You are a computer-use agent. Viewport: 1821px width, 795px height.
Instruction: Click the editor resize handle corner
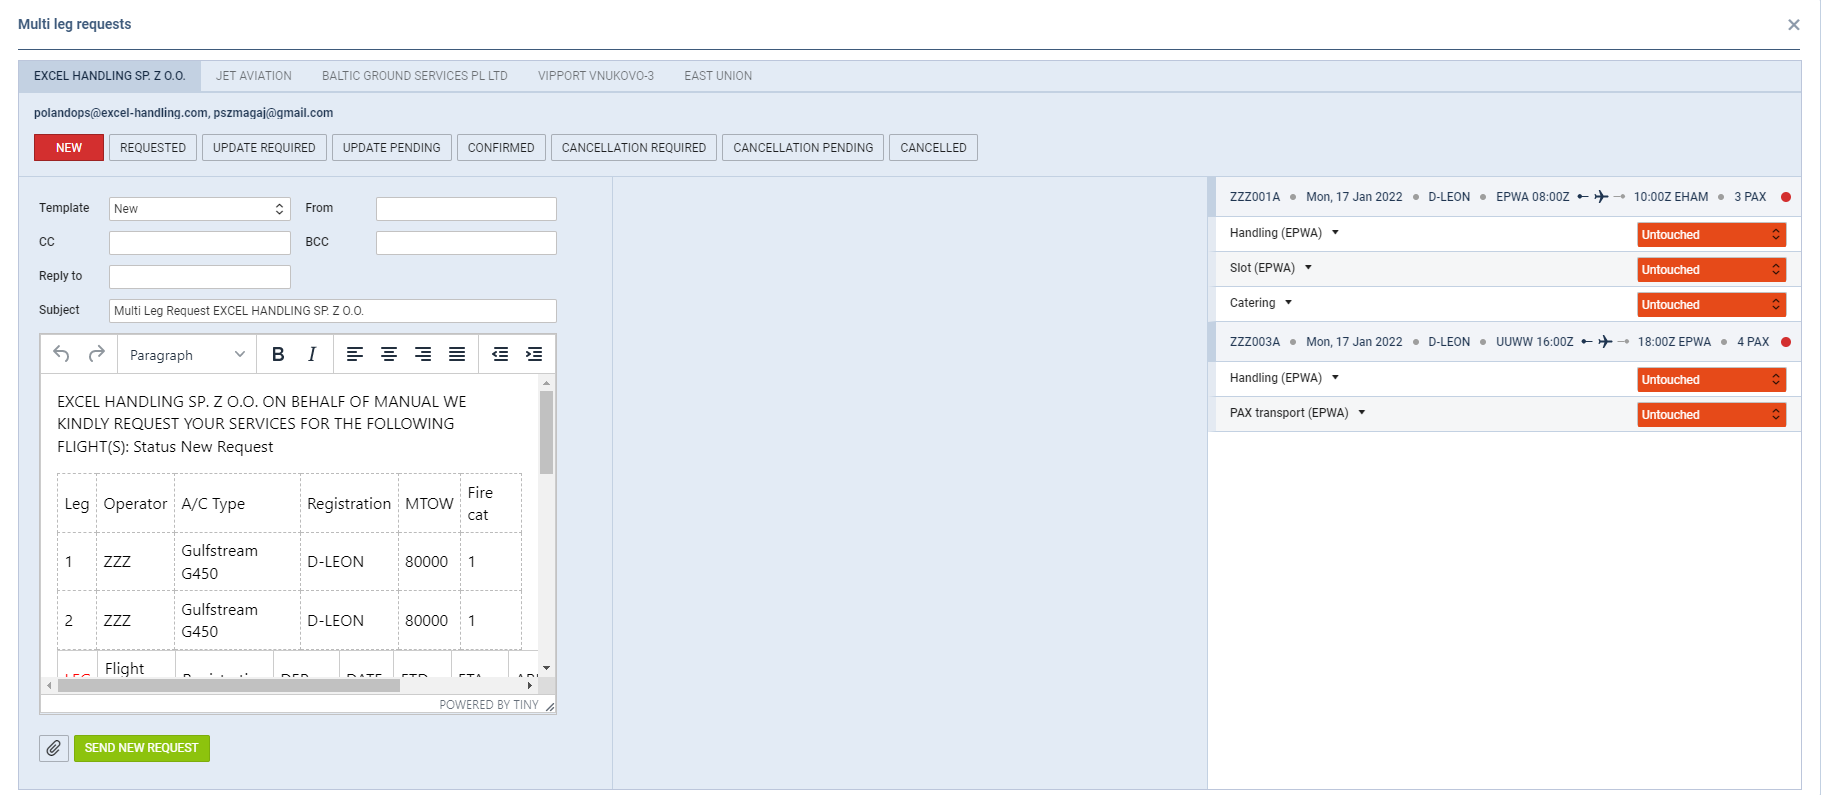[549, 706]
